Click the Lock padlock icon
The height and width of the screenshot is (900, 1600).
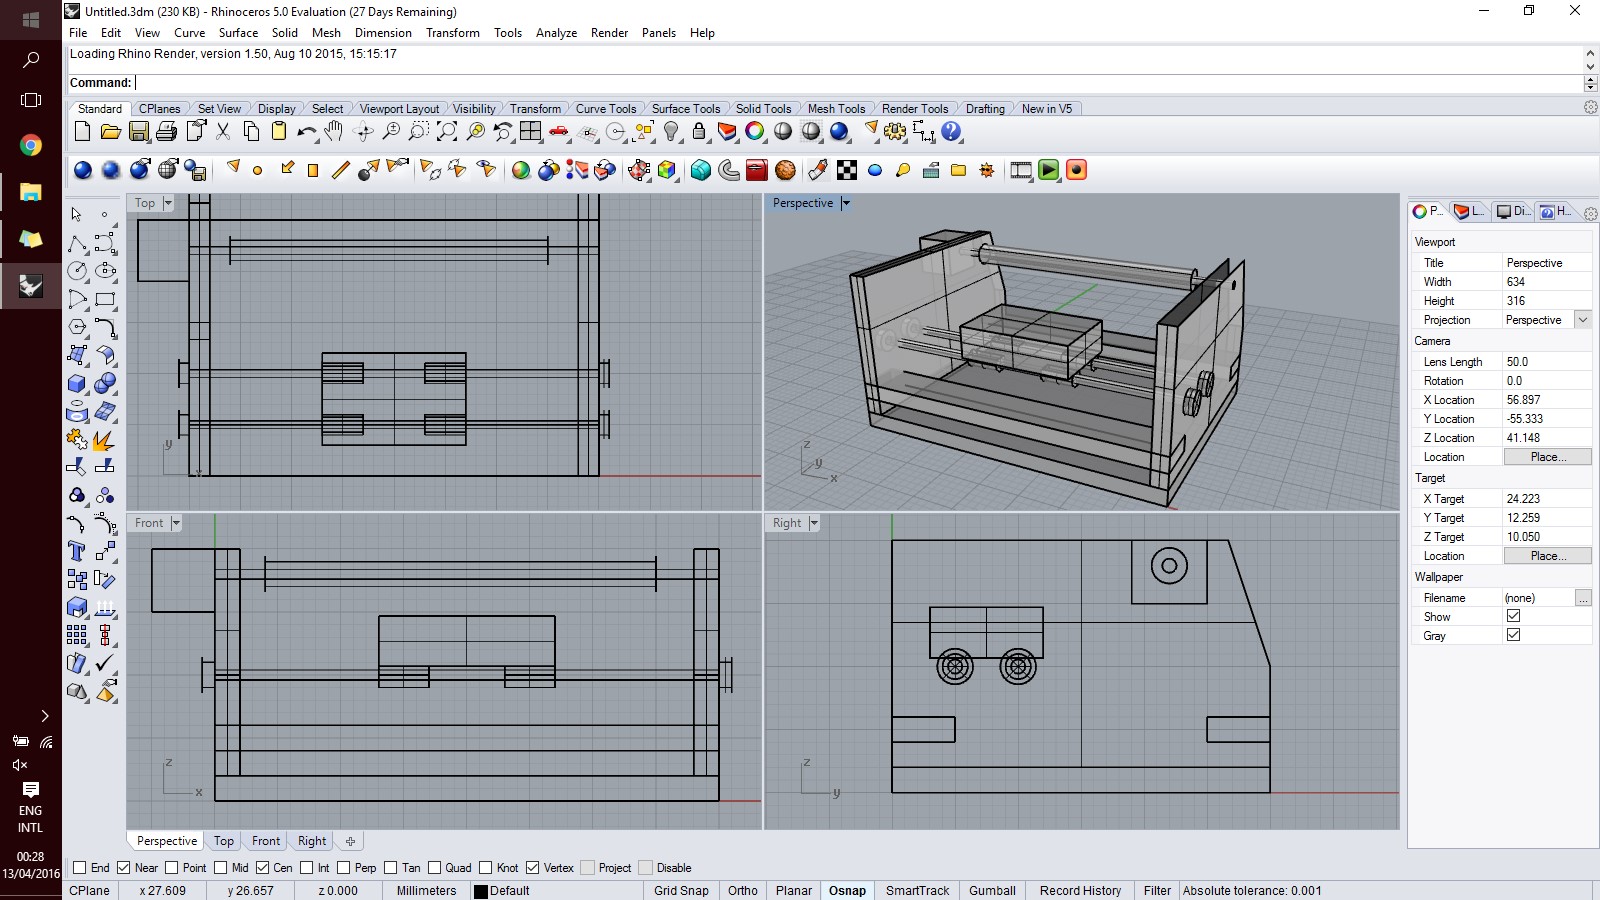point(699,132)
